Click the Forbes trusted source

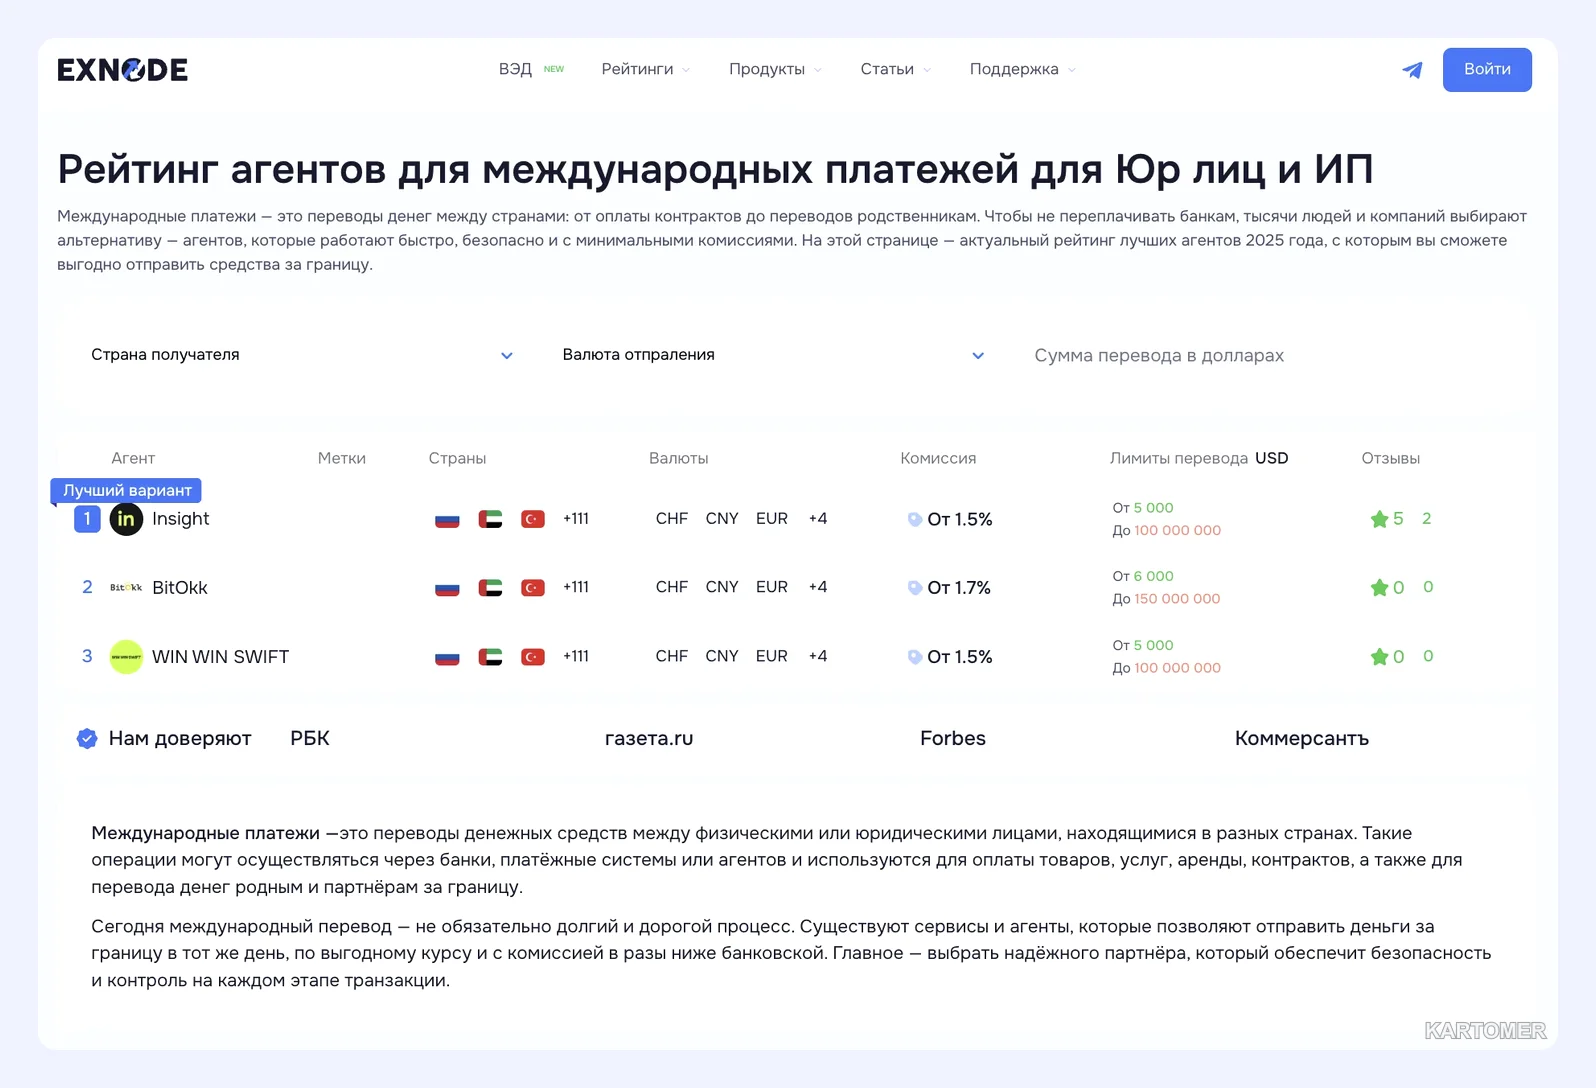pyautogui.click(x=953, y=739)
